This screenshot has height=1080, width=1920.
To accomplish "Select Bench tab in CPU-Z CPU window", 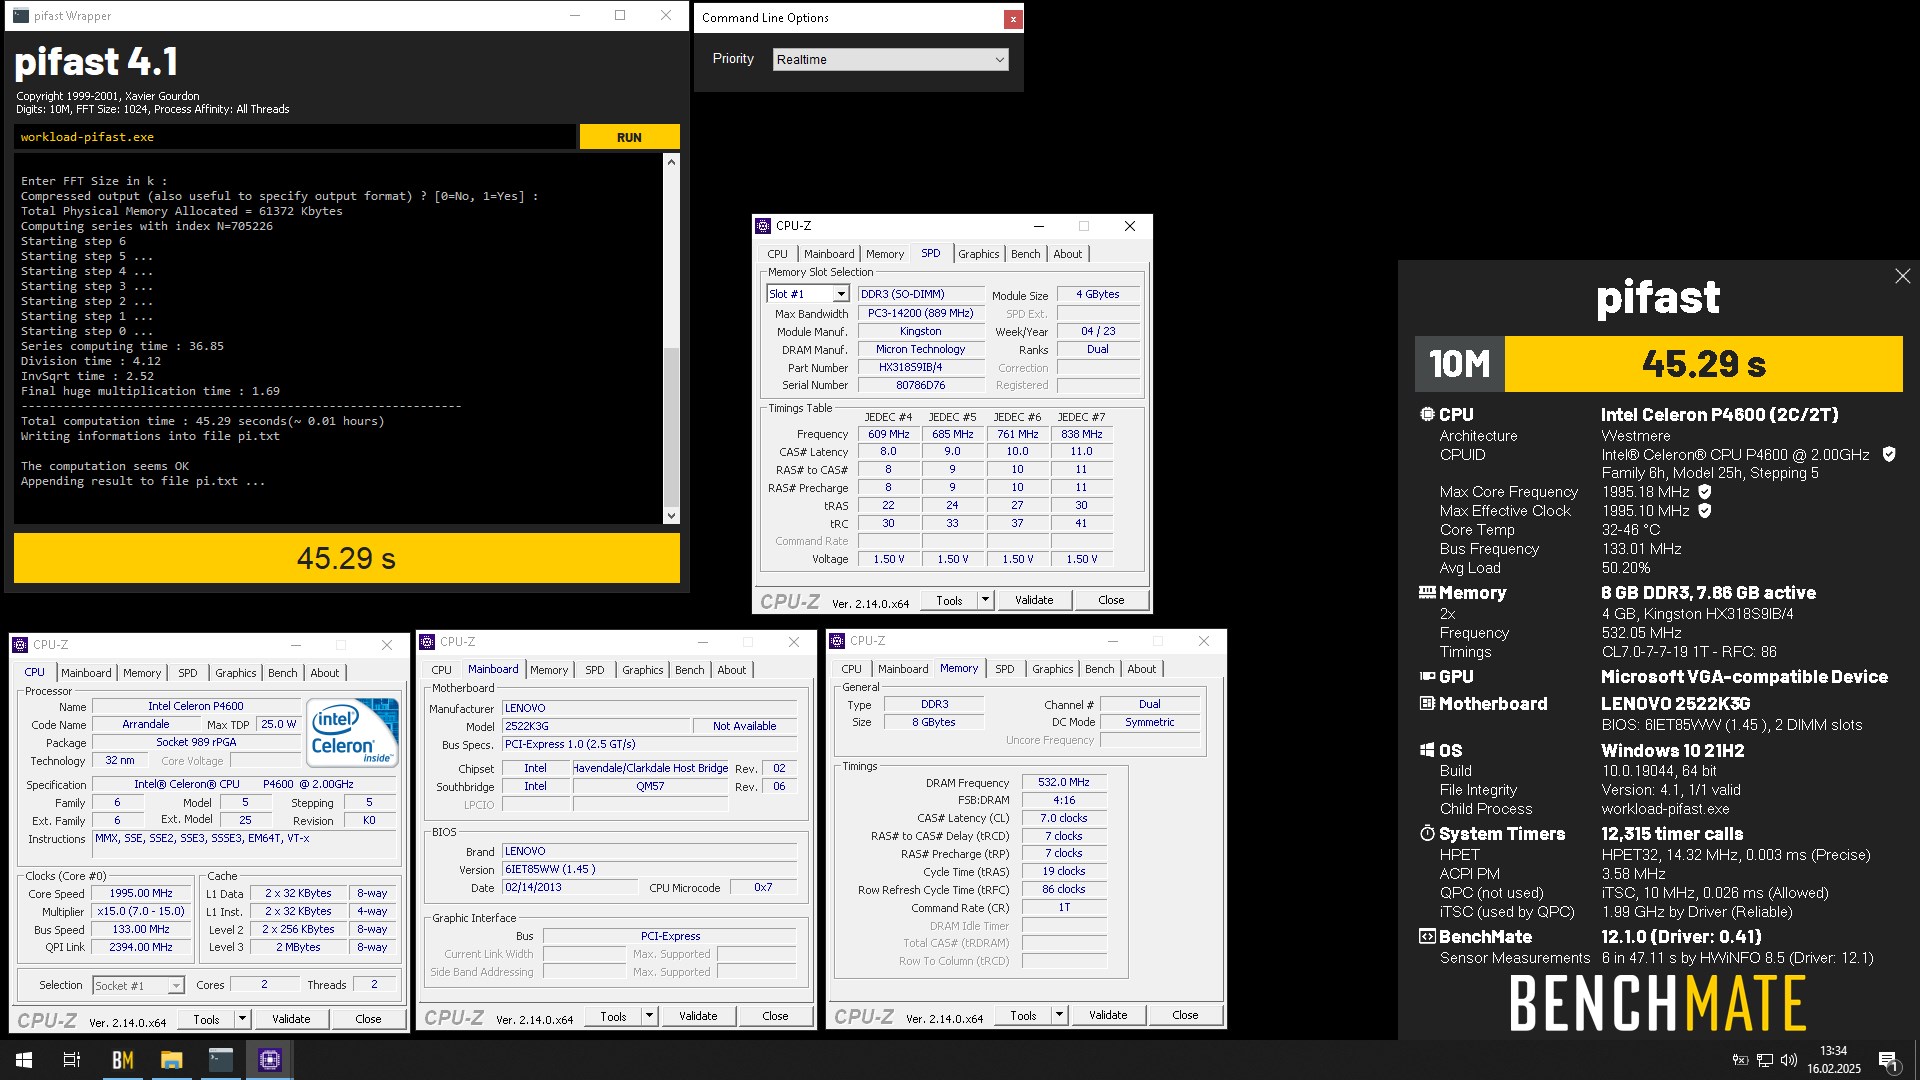I will point(283,673).
